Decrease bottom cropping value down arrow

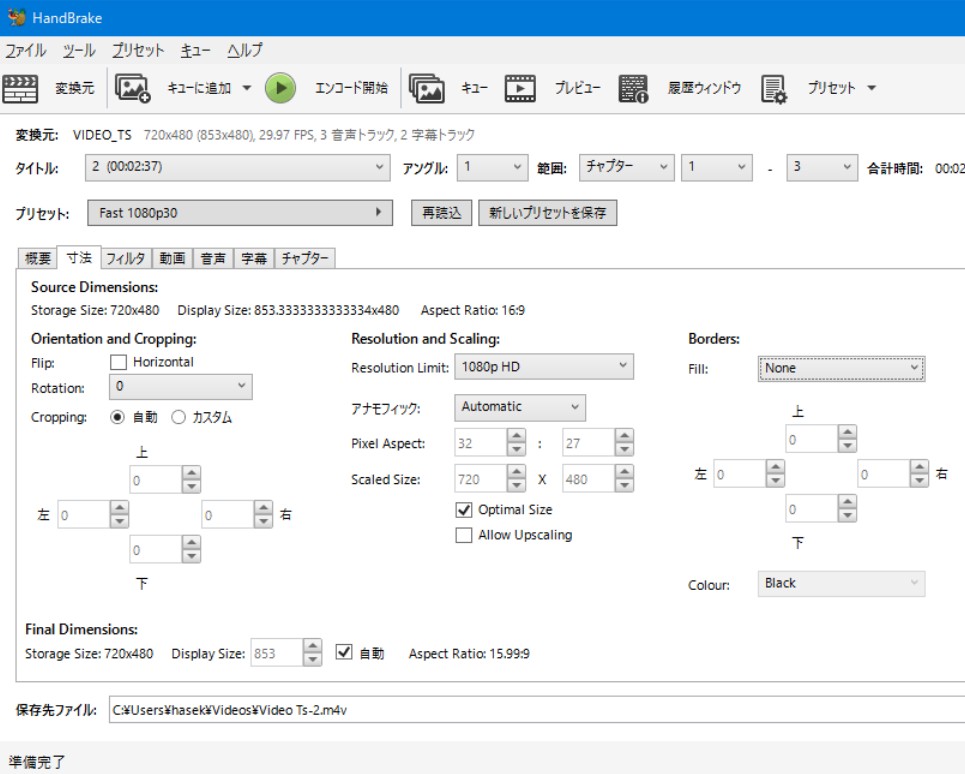click(191, 556)
